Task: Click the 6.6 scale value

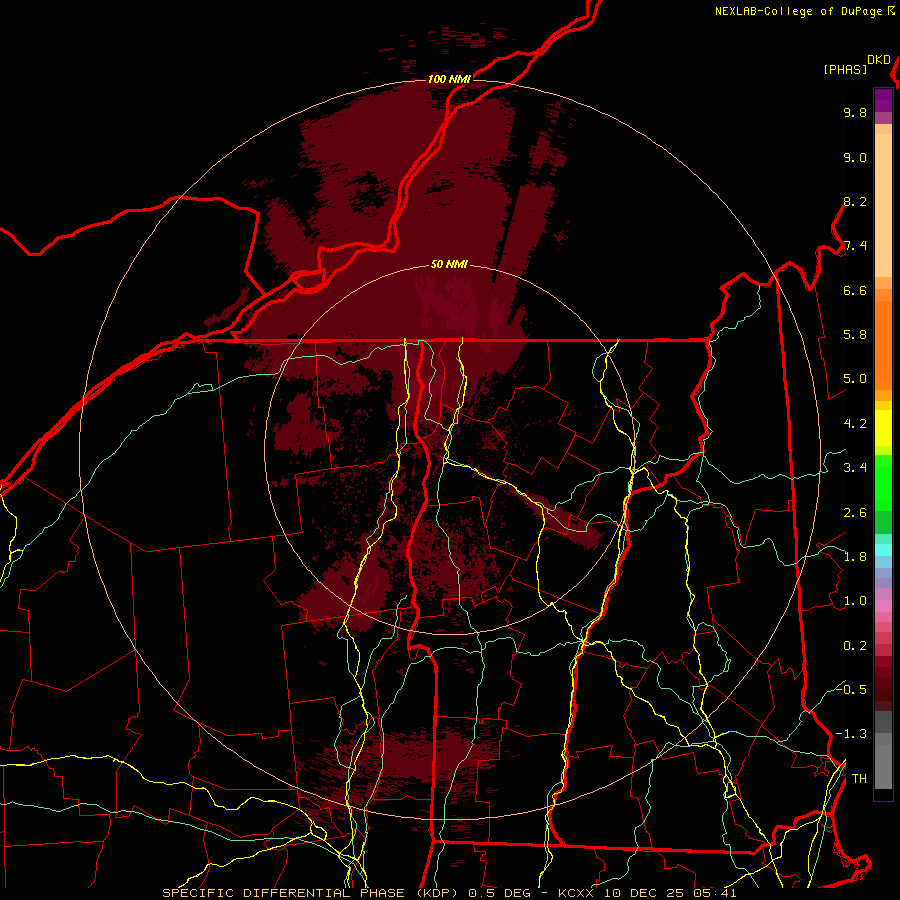Action: (x=855, y=291)
